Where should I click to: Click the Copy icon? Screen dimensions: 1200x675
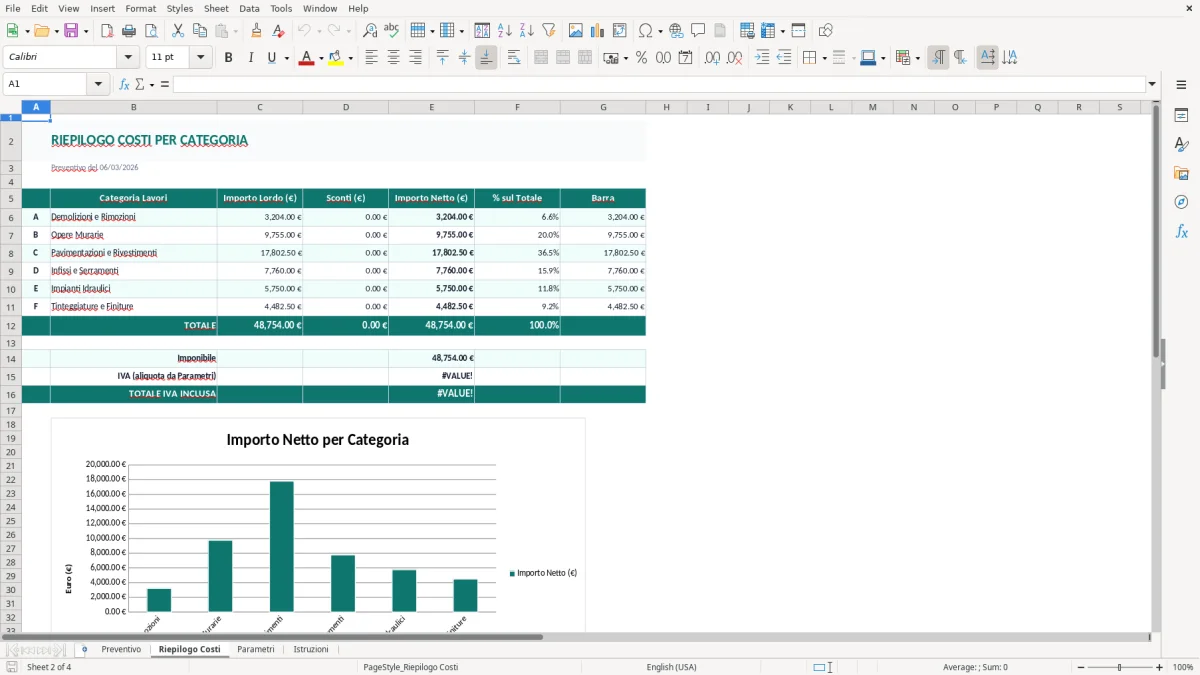click(x=199, y=31)
